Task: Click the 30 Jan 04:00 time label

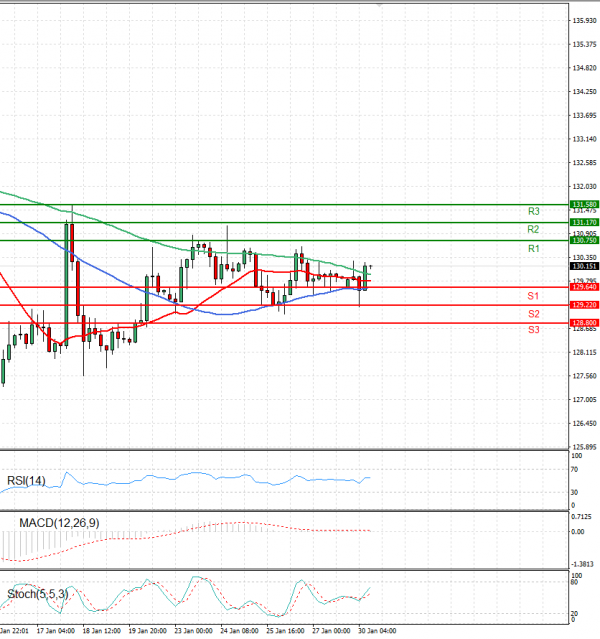Action: [377, 631]
